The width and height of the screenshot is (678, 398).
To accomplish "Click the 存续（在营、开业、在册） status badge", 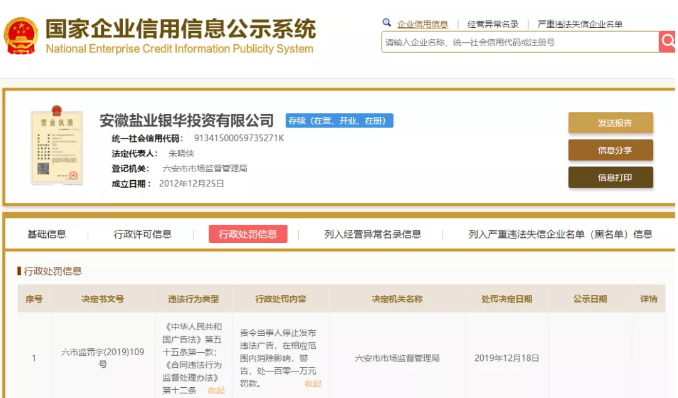I will 339,121.
